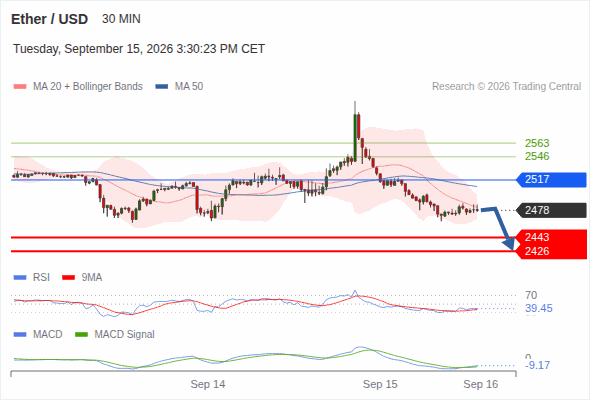Click the MA 50 blue legend swatch
The height and width of the screenshot is (400, 590).
coord(162,87)
